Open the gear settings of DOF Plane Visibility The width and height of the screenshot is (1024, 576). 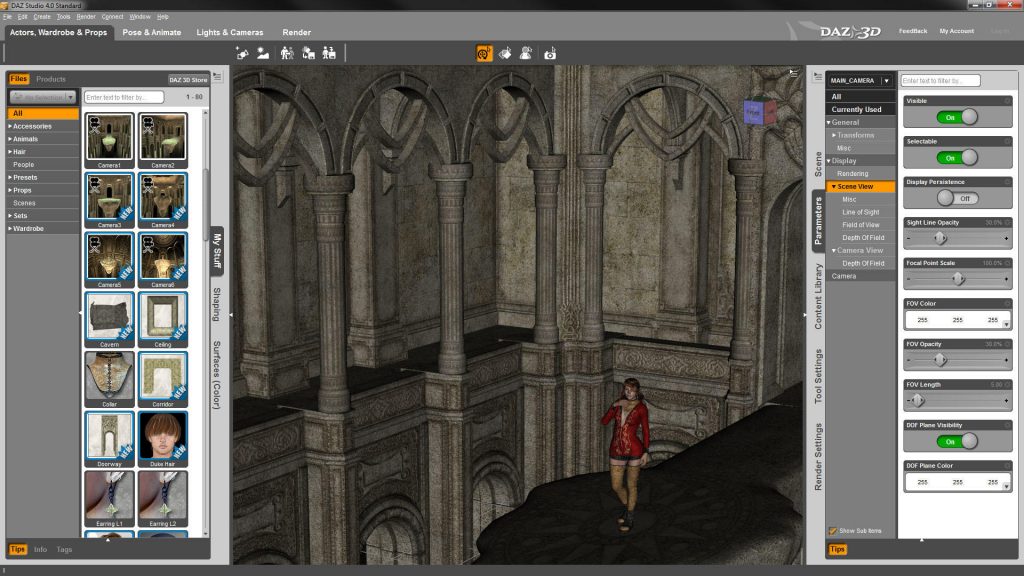1008,424
